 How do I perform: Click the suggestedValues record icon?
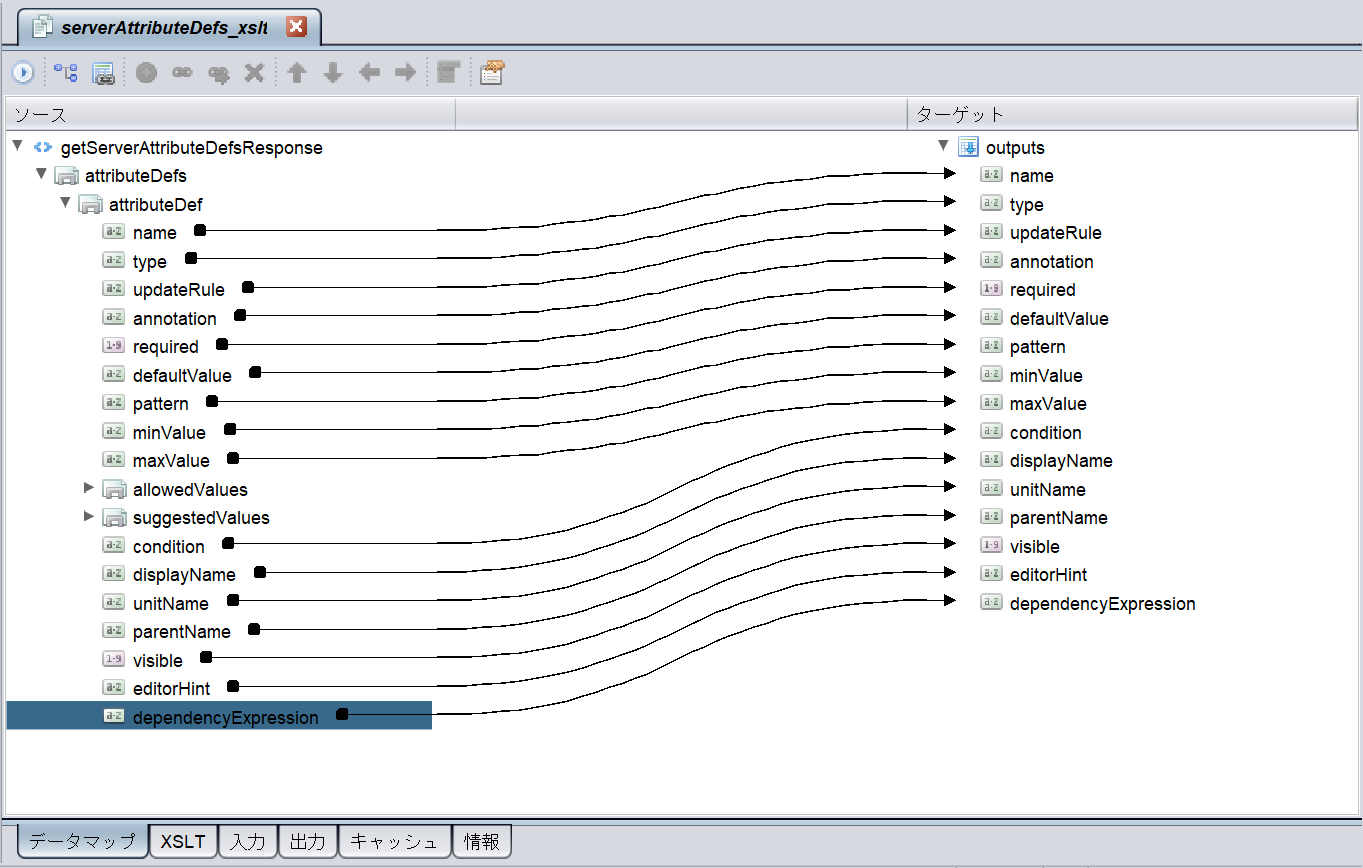114,518
